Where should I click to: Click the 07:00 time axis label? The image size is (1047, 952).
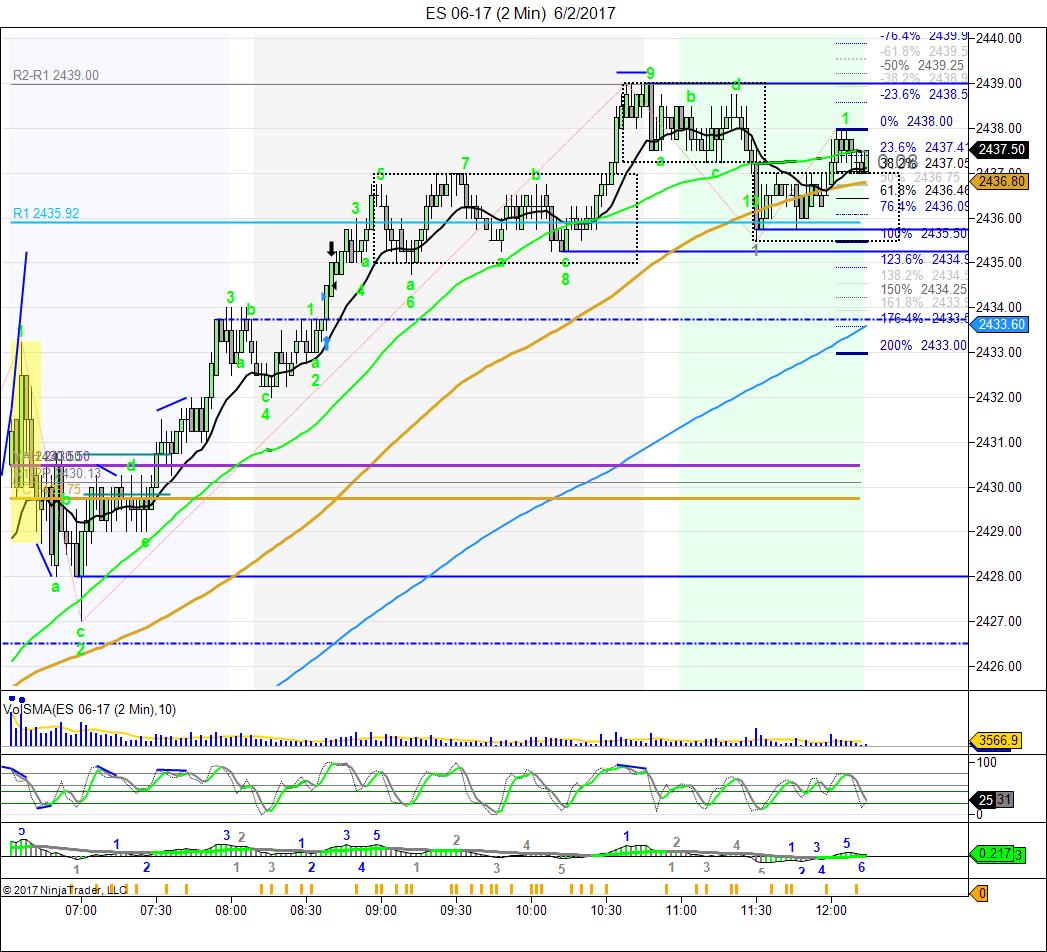[x=81, y=911]
